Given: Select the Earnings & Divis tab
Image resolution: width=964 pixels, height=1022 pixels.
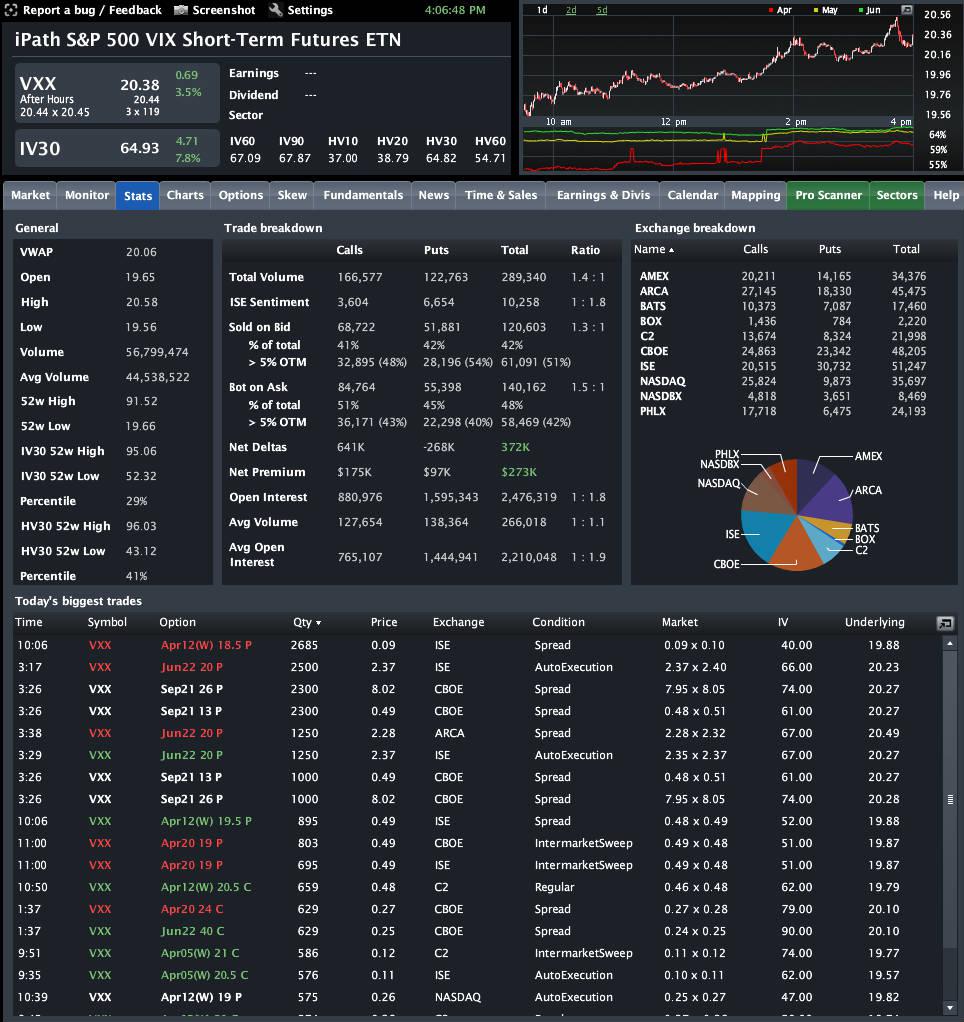Looking at the screenshot, I should click(602, 195).
